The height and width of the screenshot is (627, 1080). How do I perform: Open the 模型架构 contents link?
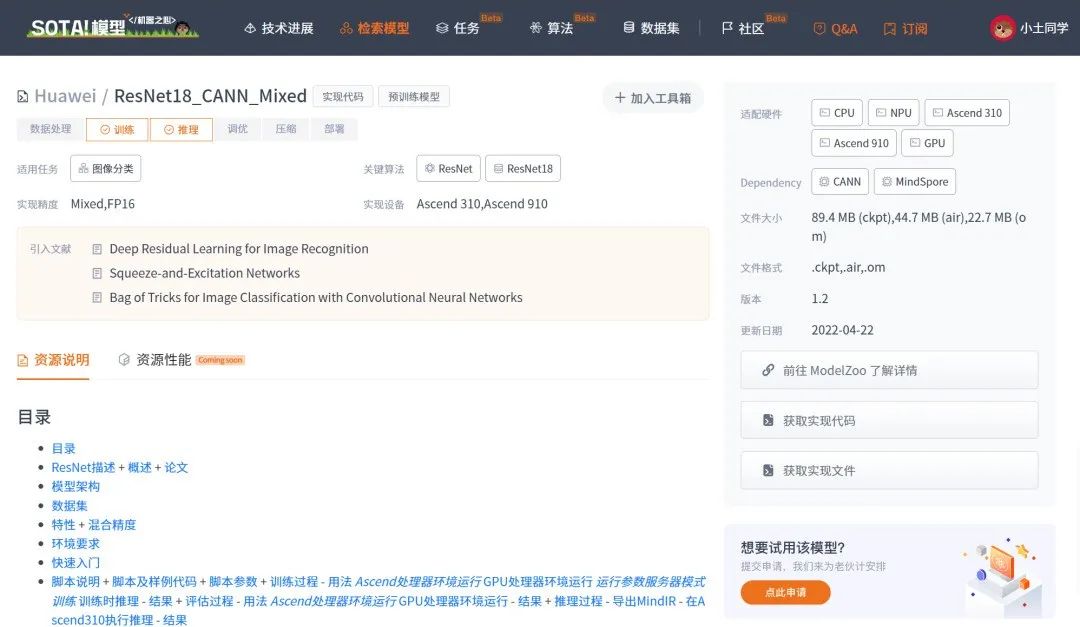click(76, 486)
